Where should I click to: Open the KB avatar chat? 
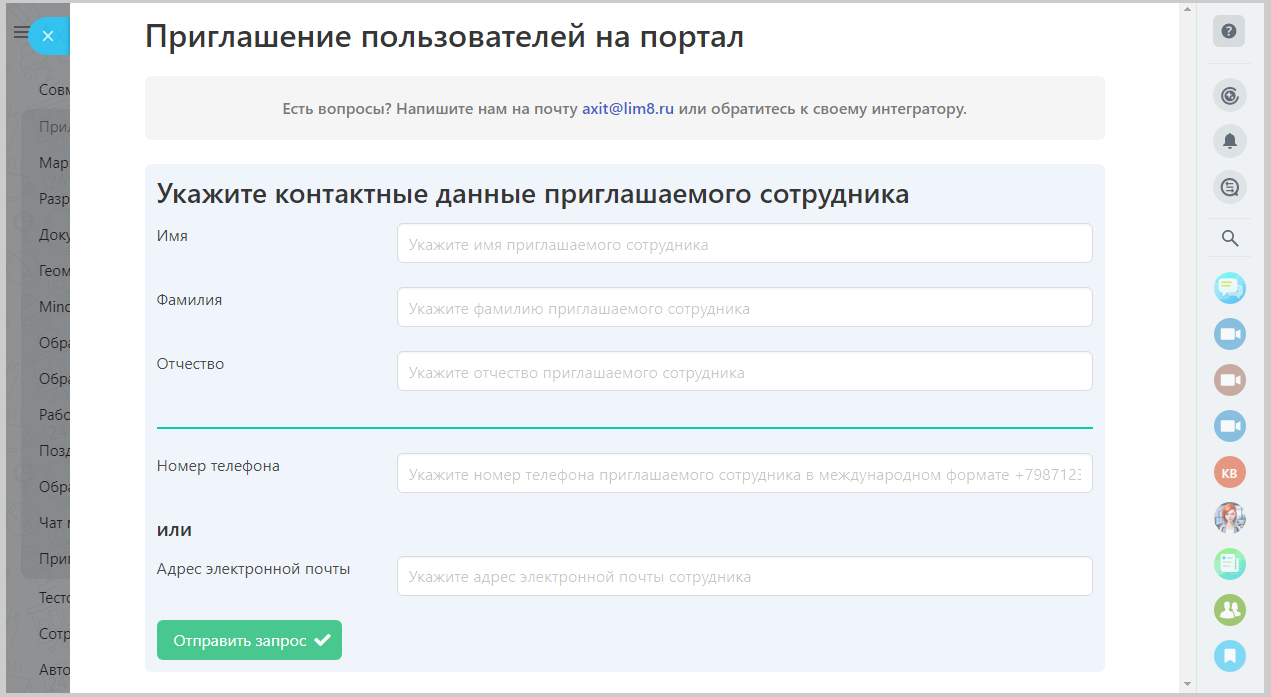click(x=1229, y=472)
